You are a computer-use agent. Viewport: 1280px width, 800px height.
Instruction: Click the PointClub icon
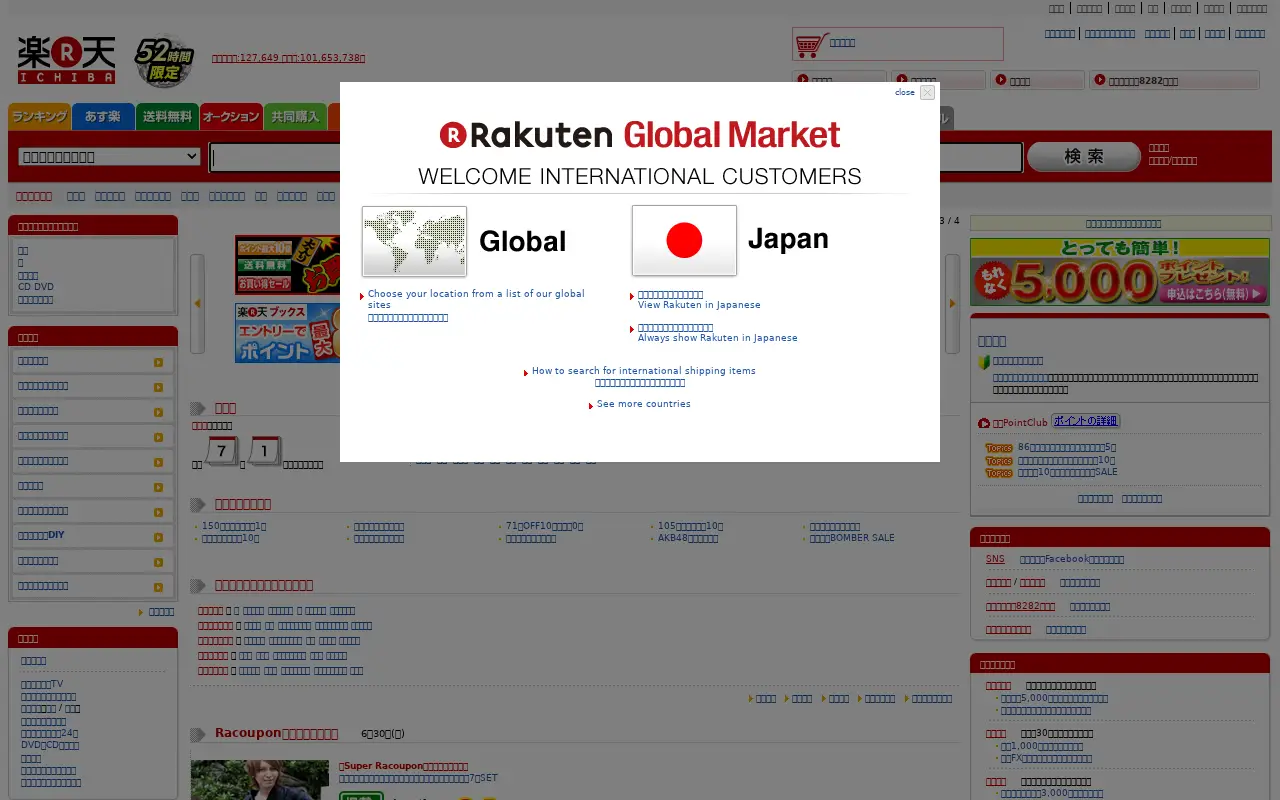(984, 423)
